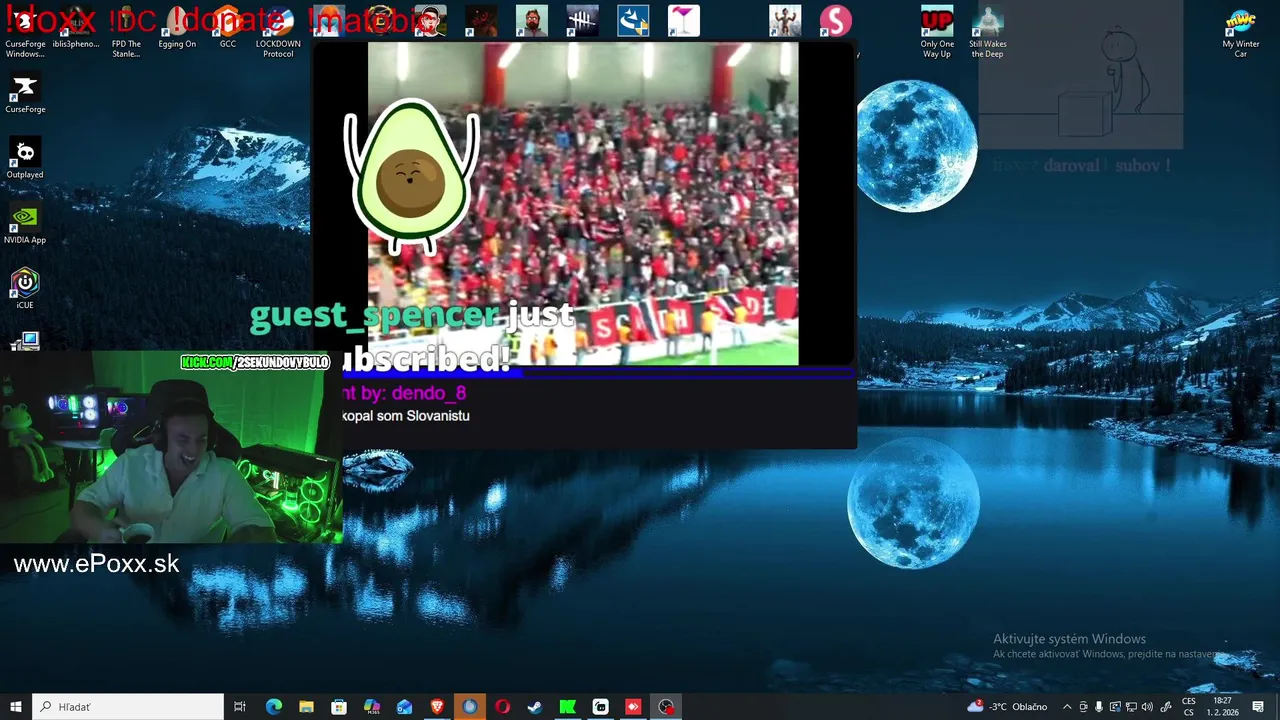Open the Meet Now camera tray icon

[x=1083, y=707]
